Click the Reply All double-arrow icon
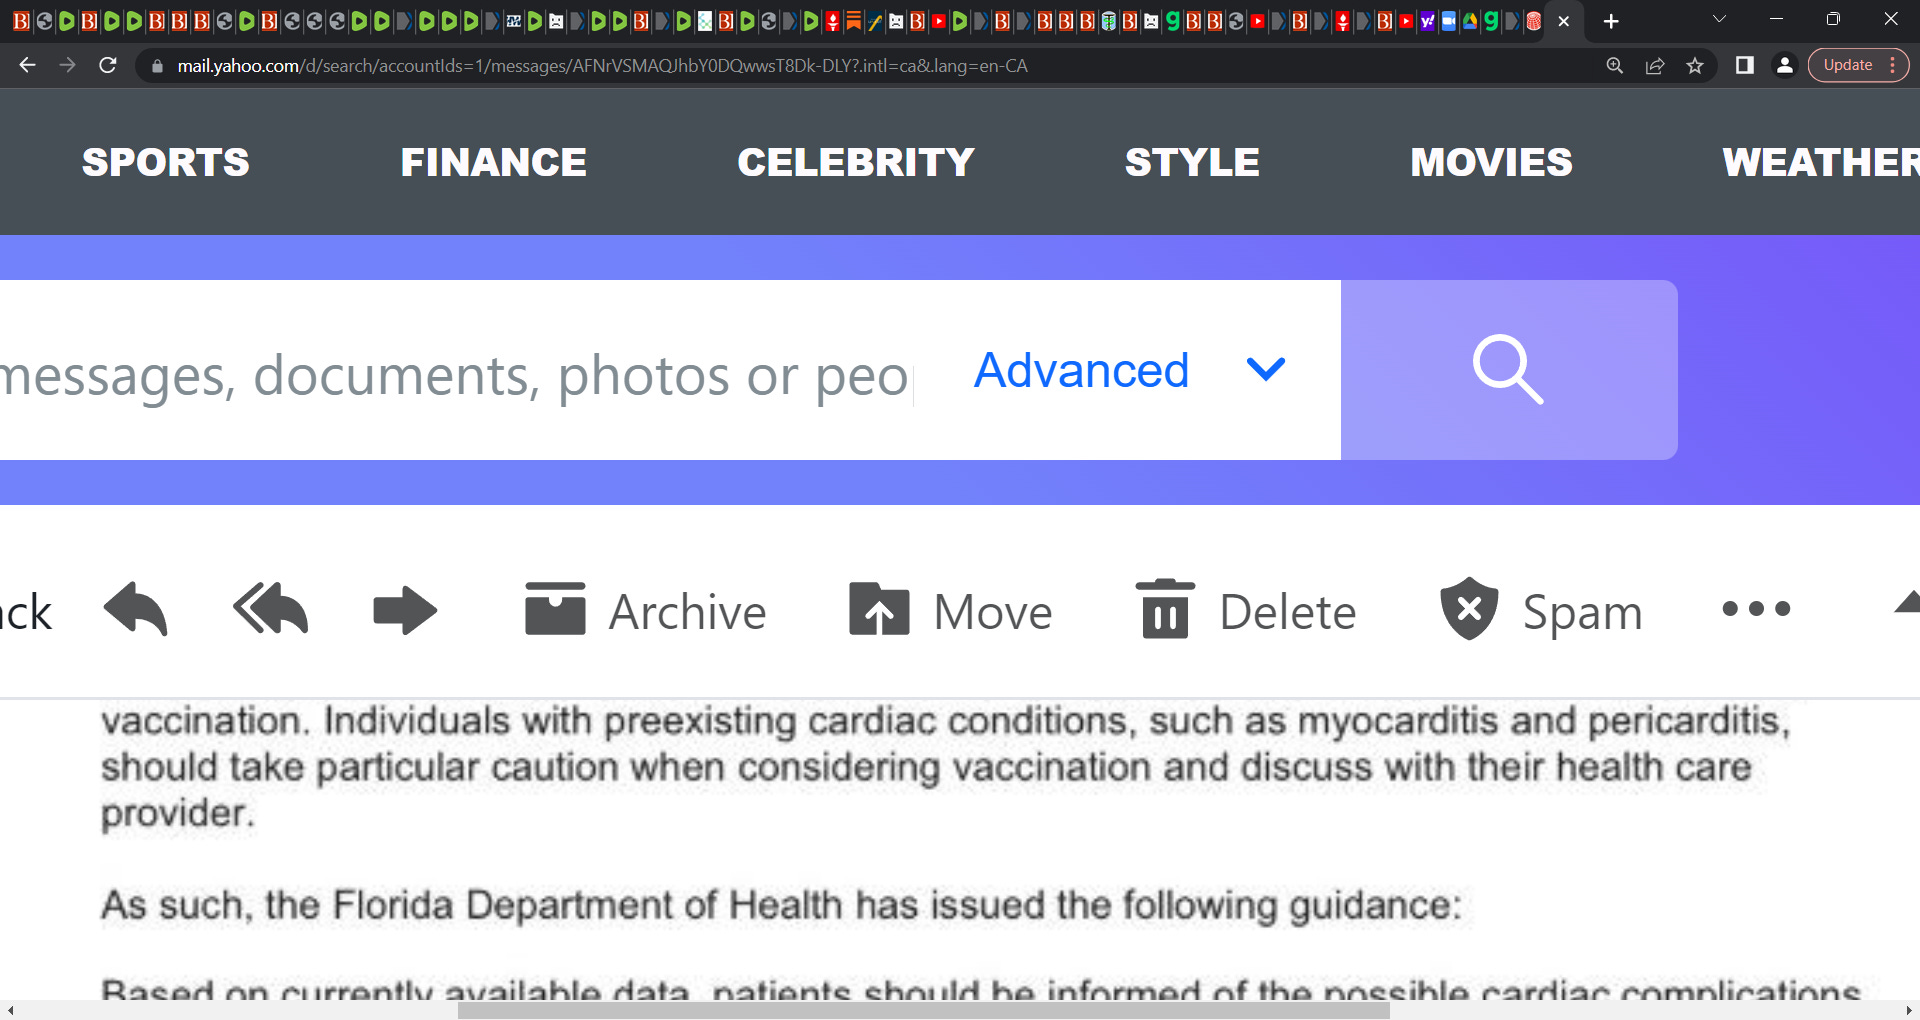Viewport: 1920px width, 1020px height. pyautogui.click(x=270, y=609)
